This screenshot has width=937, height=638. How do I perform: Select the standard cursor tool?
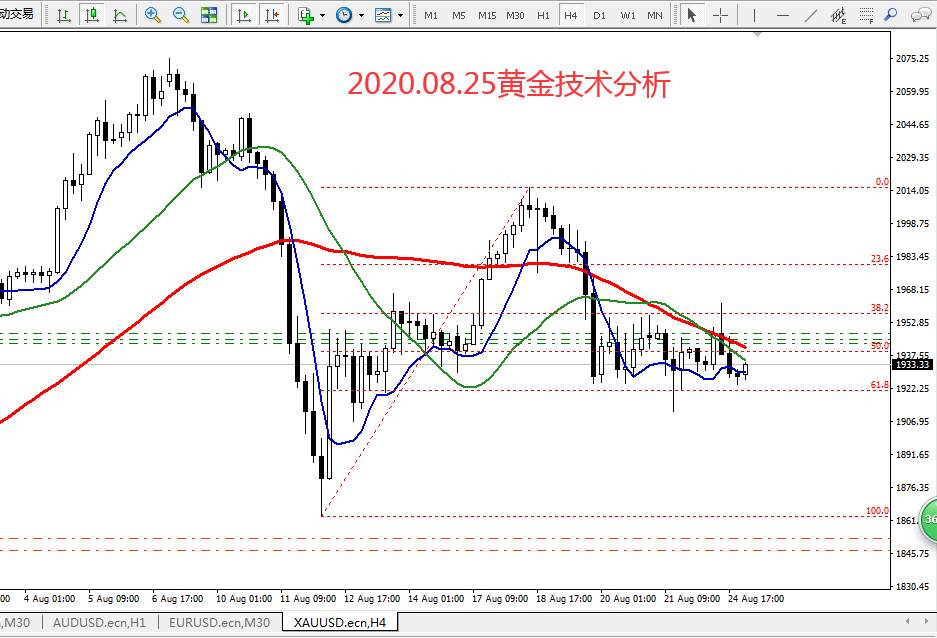pyautogui.click(x=692, y=15)
